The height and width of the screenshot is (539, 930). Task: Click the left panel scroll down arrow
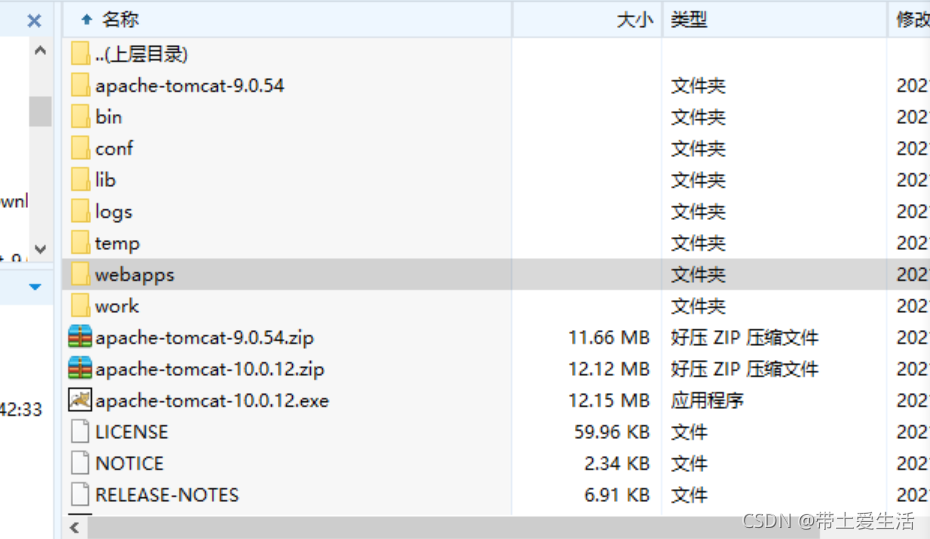(40, 249)
